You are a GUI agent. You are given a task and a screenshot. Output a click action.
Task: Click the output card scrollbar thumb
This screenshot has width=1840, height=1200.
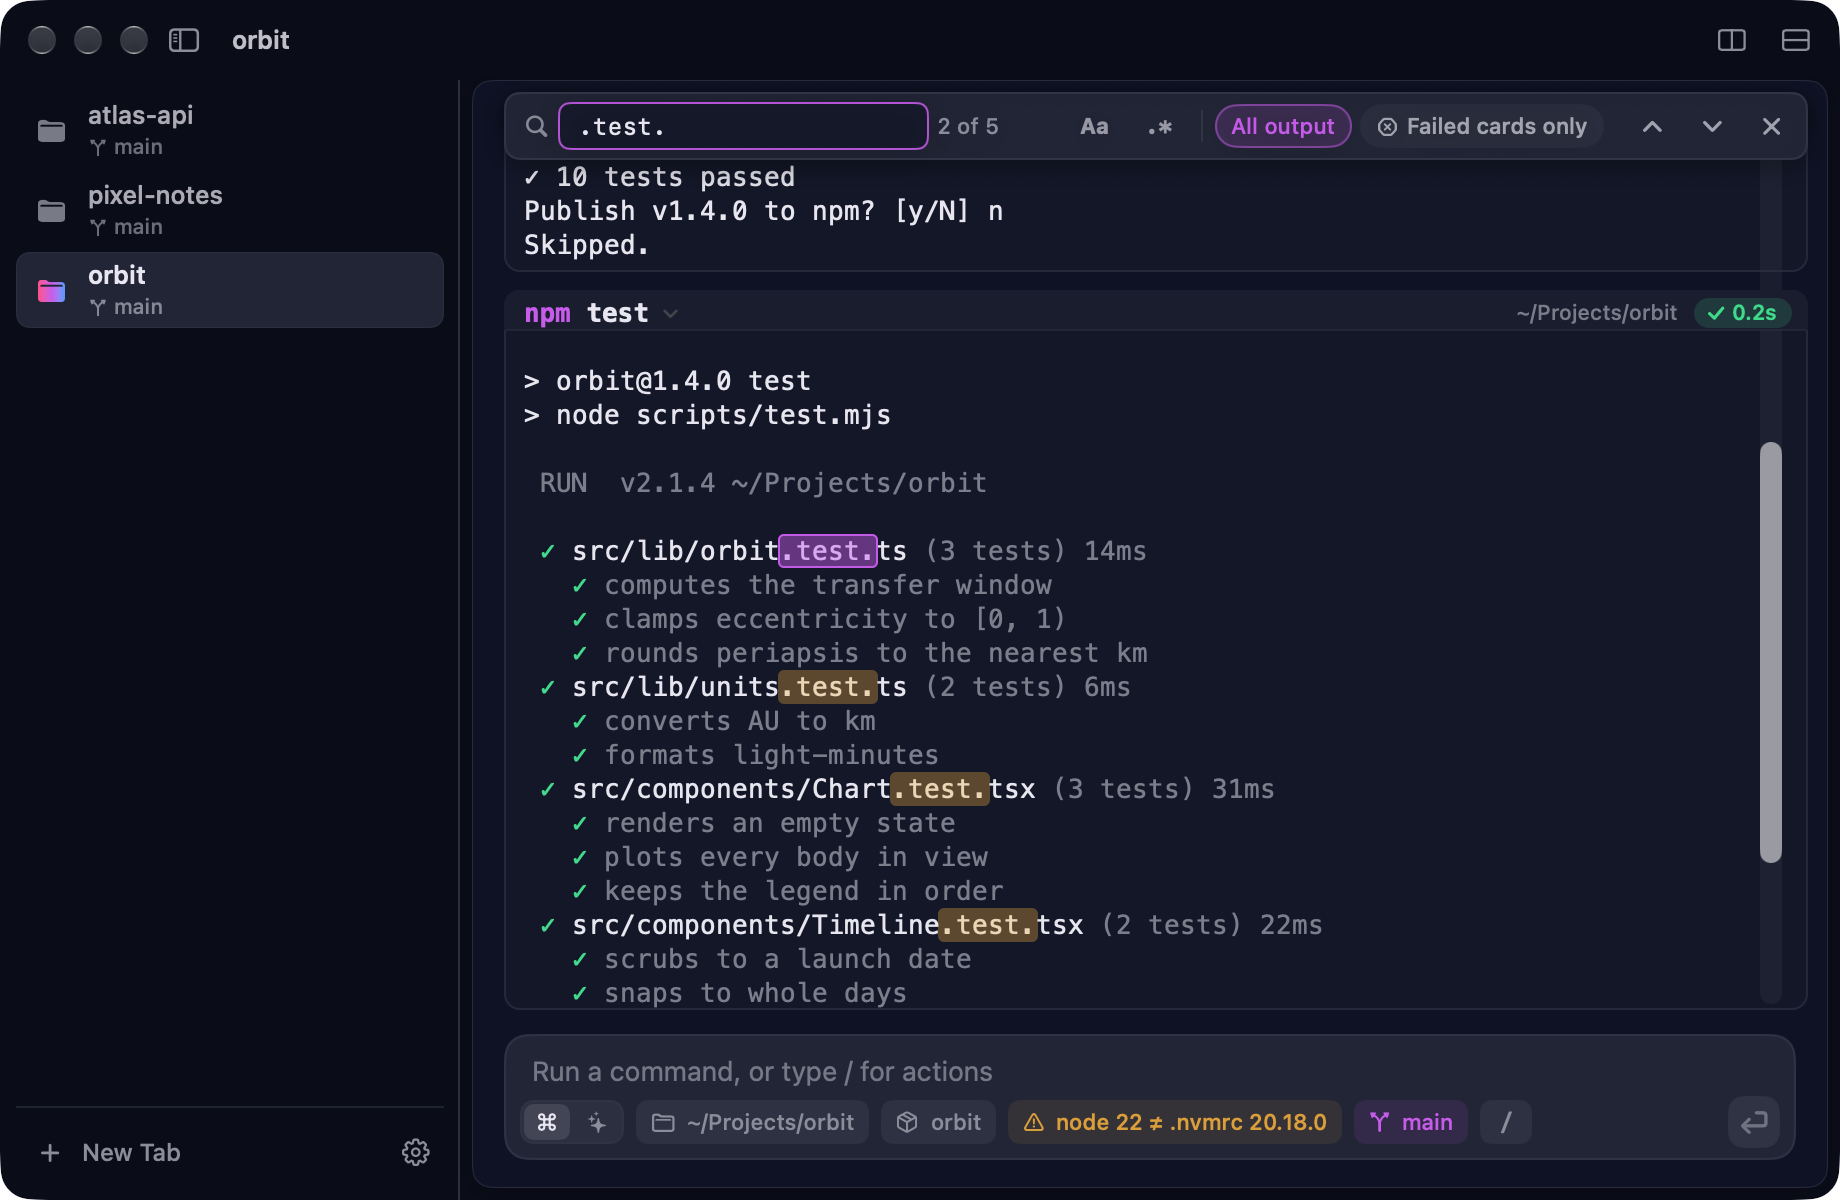1771,652
